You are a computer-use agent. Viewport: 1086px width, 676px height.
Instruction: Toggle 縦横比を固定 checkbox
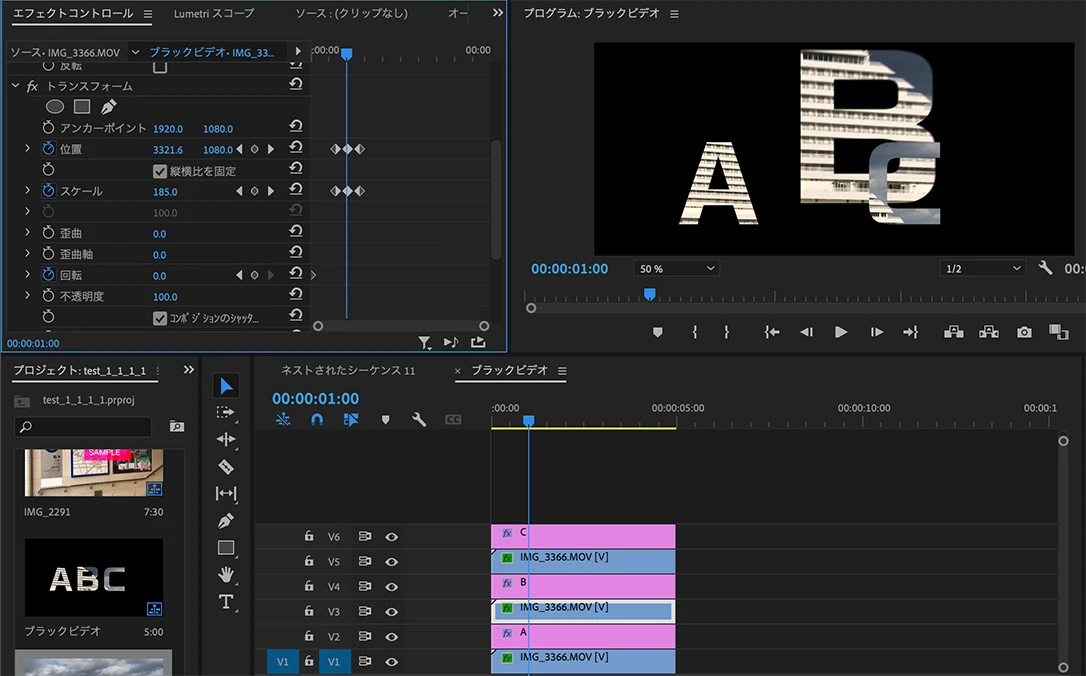pyautogui.click(x=160, y=171)
